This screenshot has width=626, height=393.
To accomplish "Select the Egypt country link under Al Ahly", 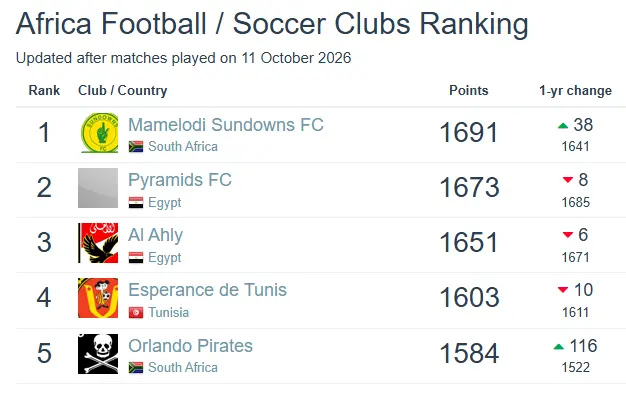I will (164, 258).
